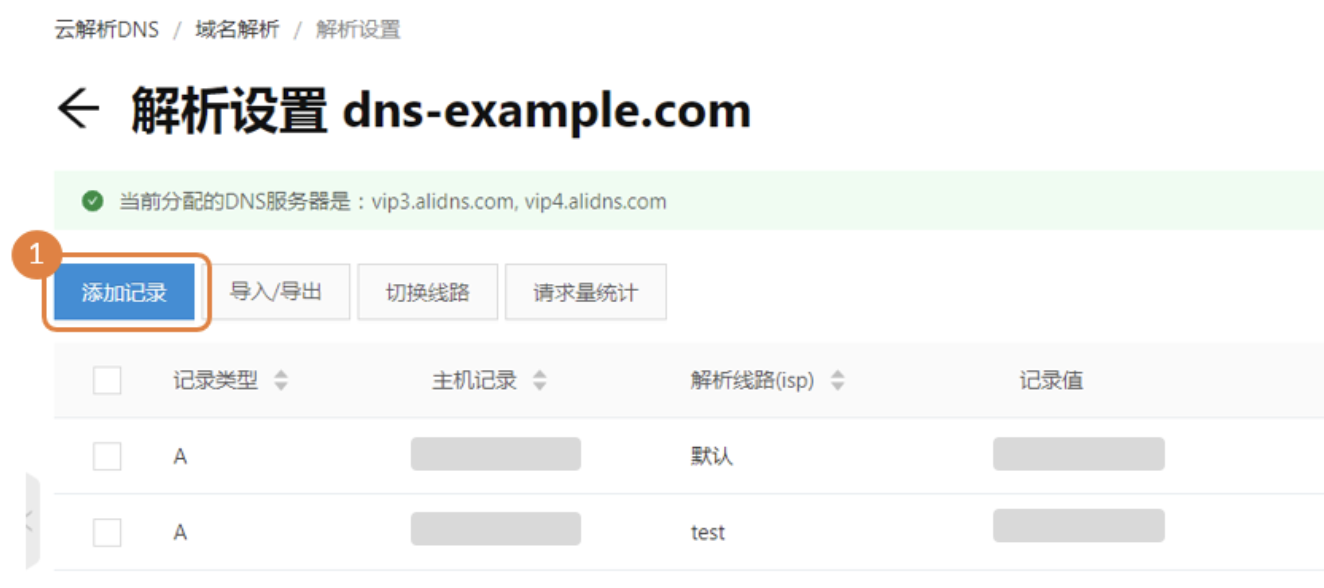The image size is (1324, 588).
Task: Click the back arrow beside 解析设置
Action: pos(78,109)
